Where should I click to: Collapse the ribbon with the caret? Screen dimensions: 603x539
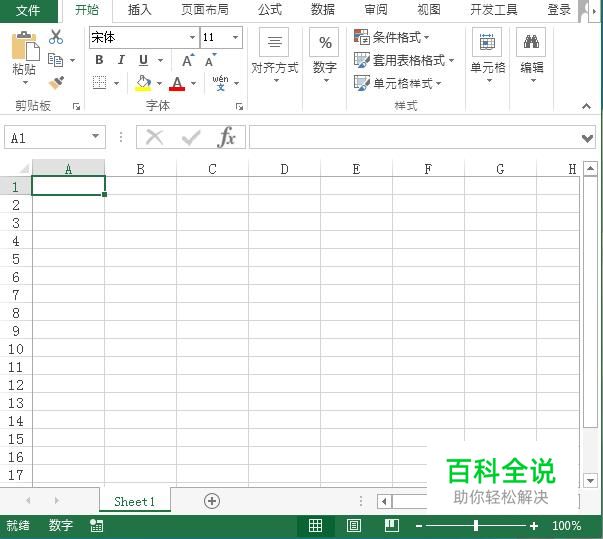tap(586, 106)
